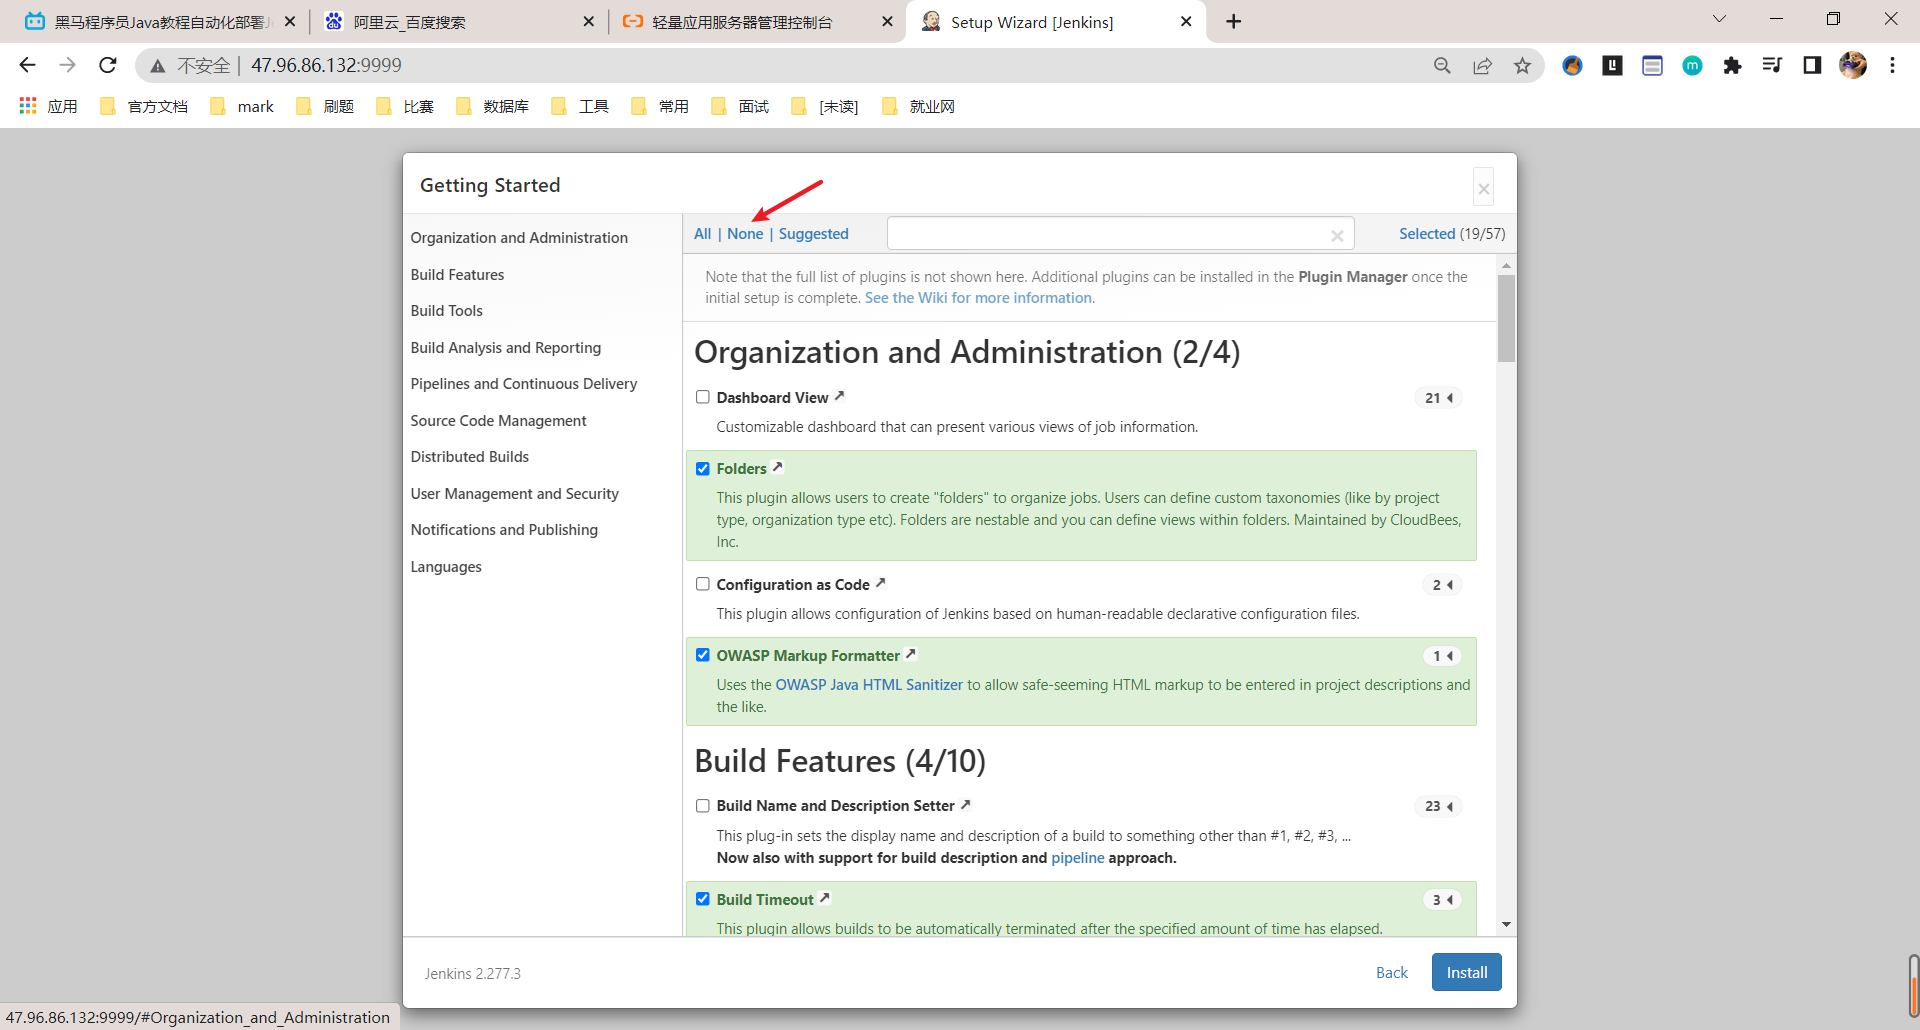The width and height of the screenshot is (1920, 1030).
Task: Click the browser forward arrow
Action: [x=67, y=65]
